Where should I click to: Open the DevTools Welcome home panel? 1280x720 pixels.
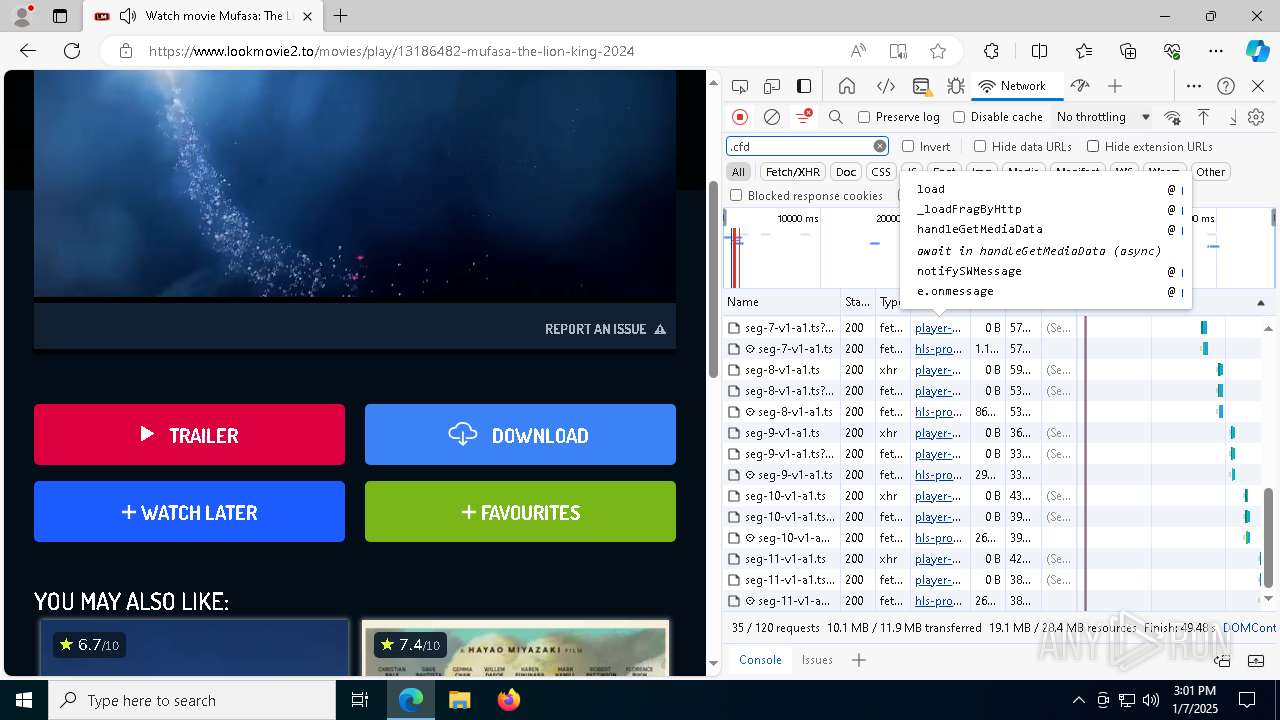[x=847, y=86]
